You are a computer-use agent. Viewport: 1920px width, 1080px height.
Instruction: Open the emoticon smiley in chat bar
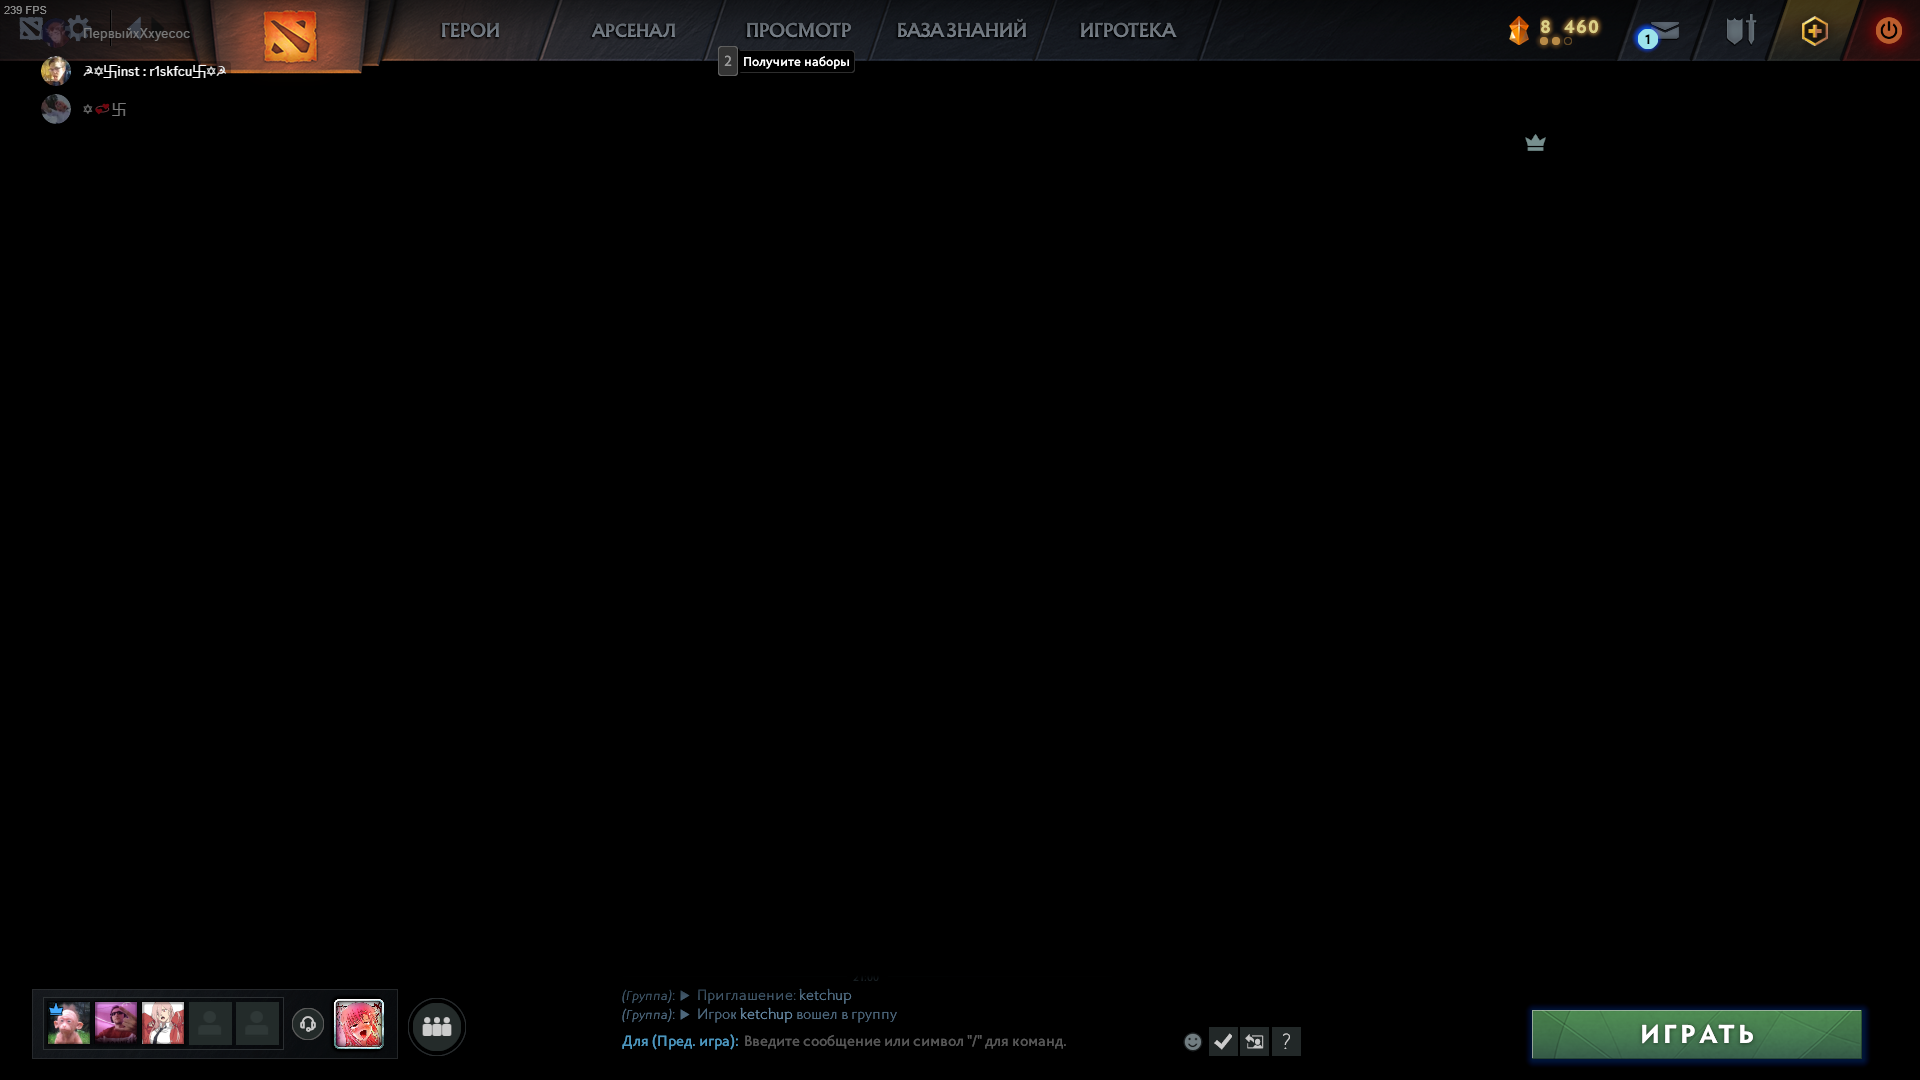pyautogui.click(x=1192, y=1041)
